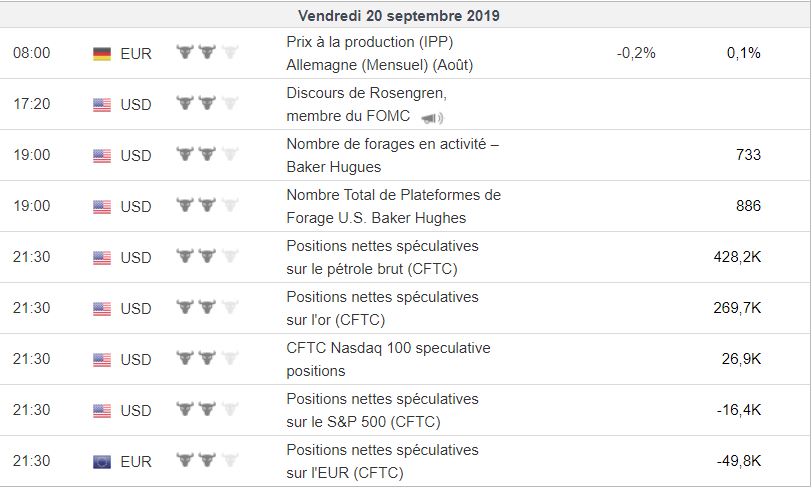Image resolution: width=812 pixels, height=491 pixels.
Task: Open Positions nettes spéculatives sur l'EUR event
Action: click(x=382, y=461)
